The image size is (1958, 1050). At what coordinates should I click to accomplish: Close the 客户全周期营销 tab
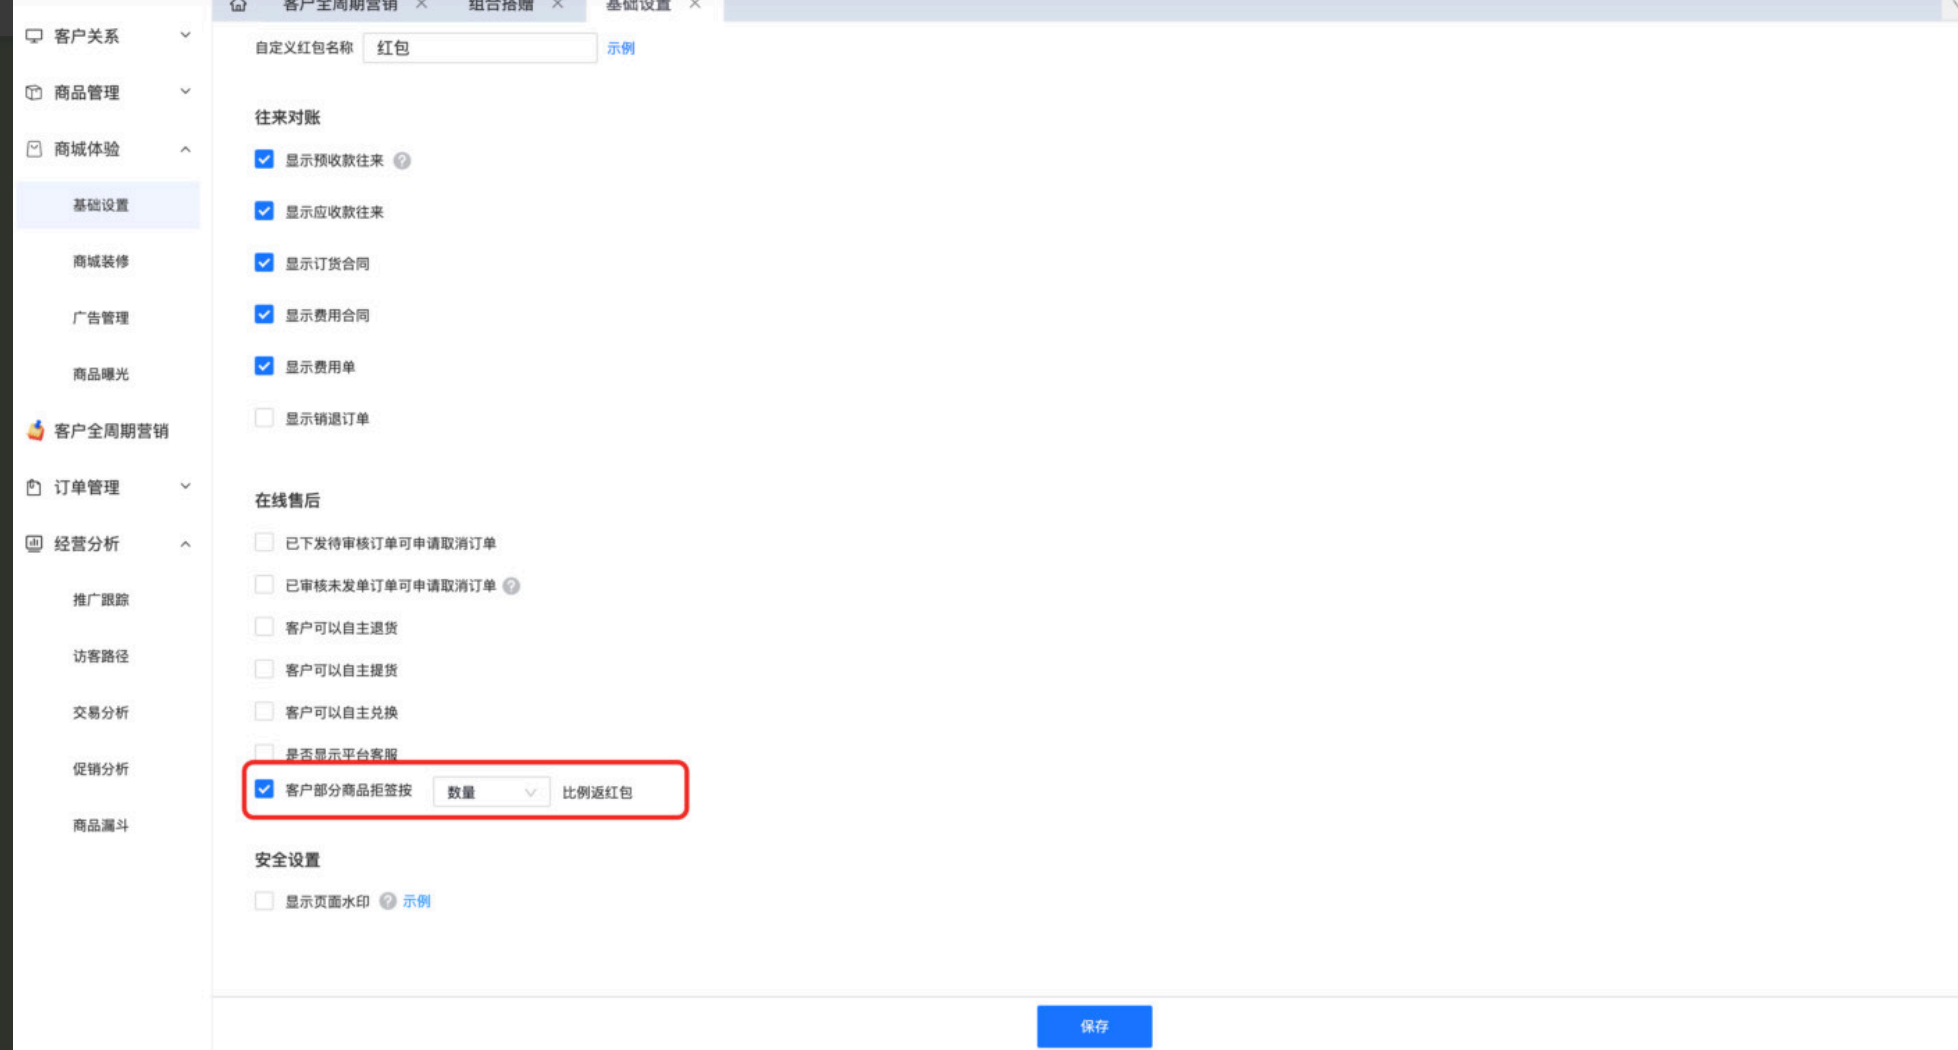[422, 6]
